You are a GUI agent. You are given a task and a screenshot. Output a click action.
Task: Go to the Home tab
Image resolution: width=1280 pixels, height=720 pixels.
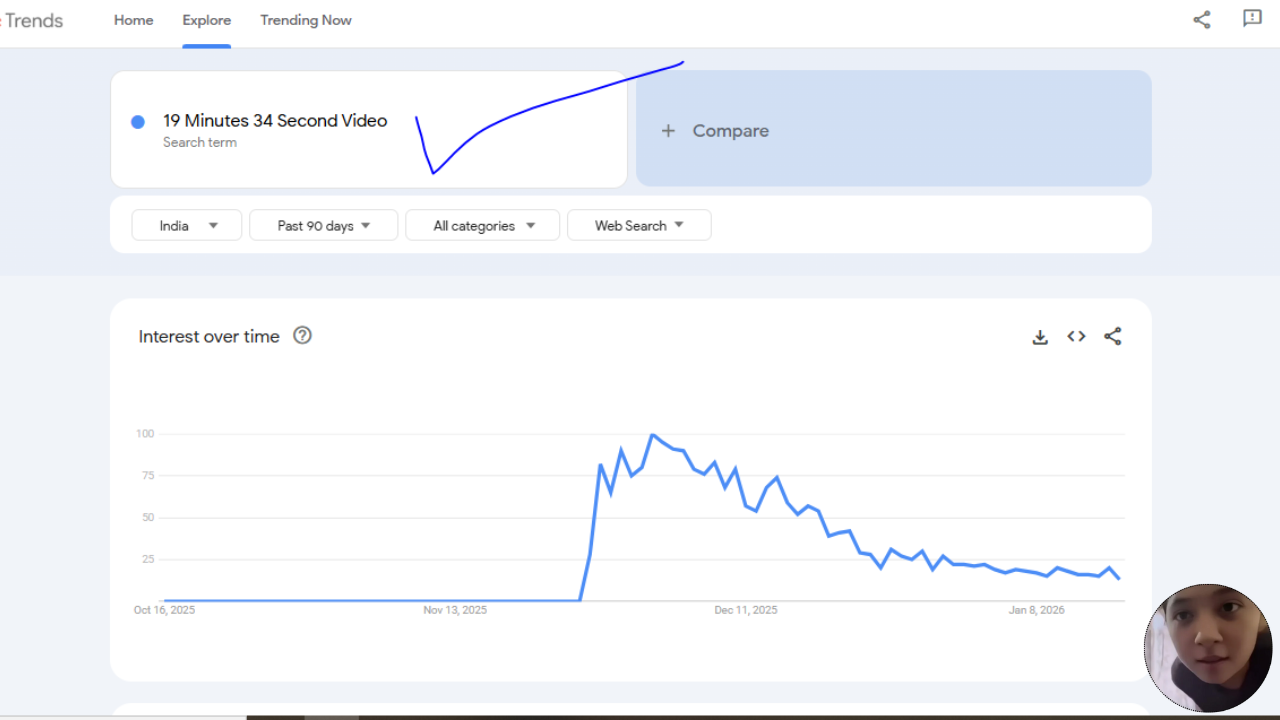click(x=133, y=20)
